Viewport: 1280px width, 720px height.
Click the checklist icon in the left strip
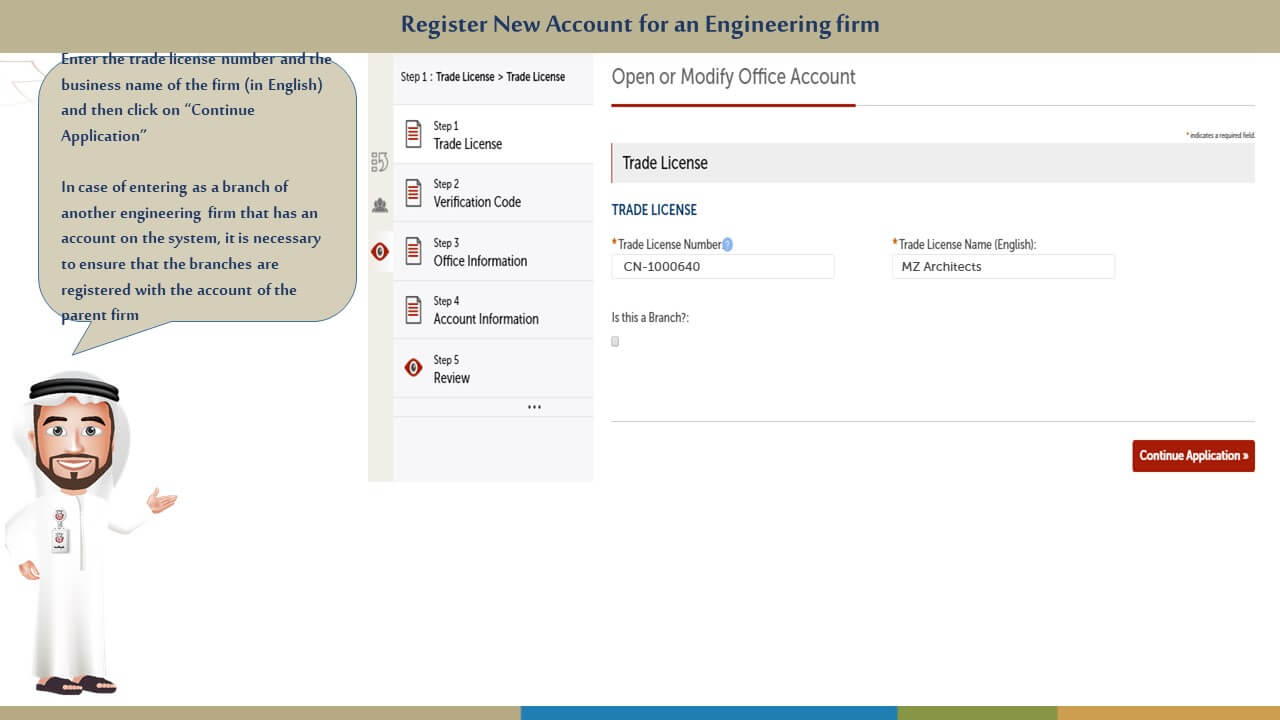click(x=379, y=162)
